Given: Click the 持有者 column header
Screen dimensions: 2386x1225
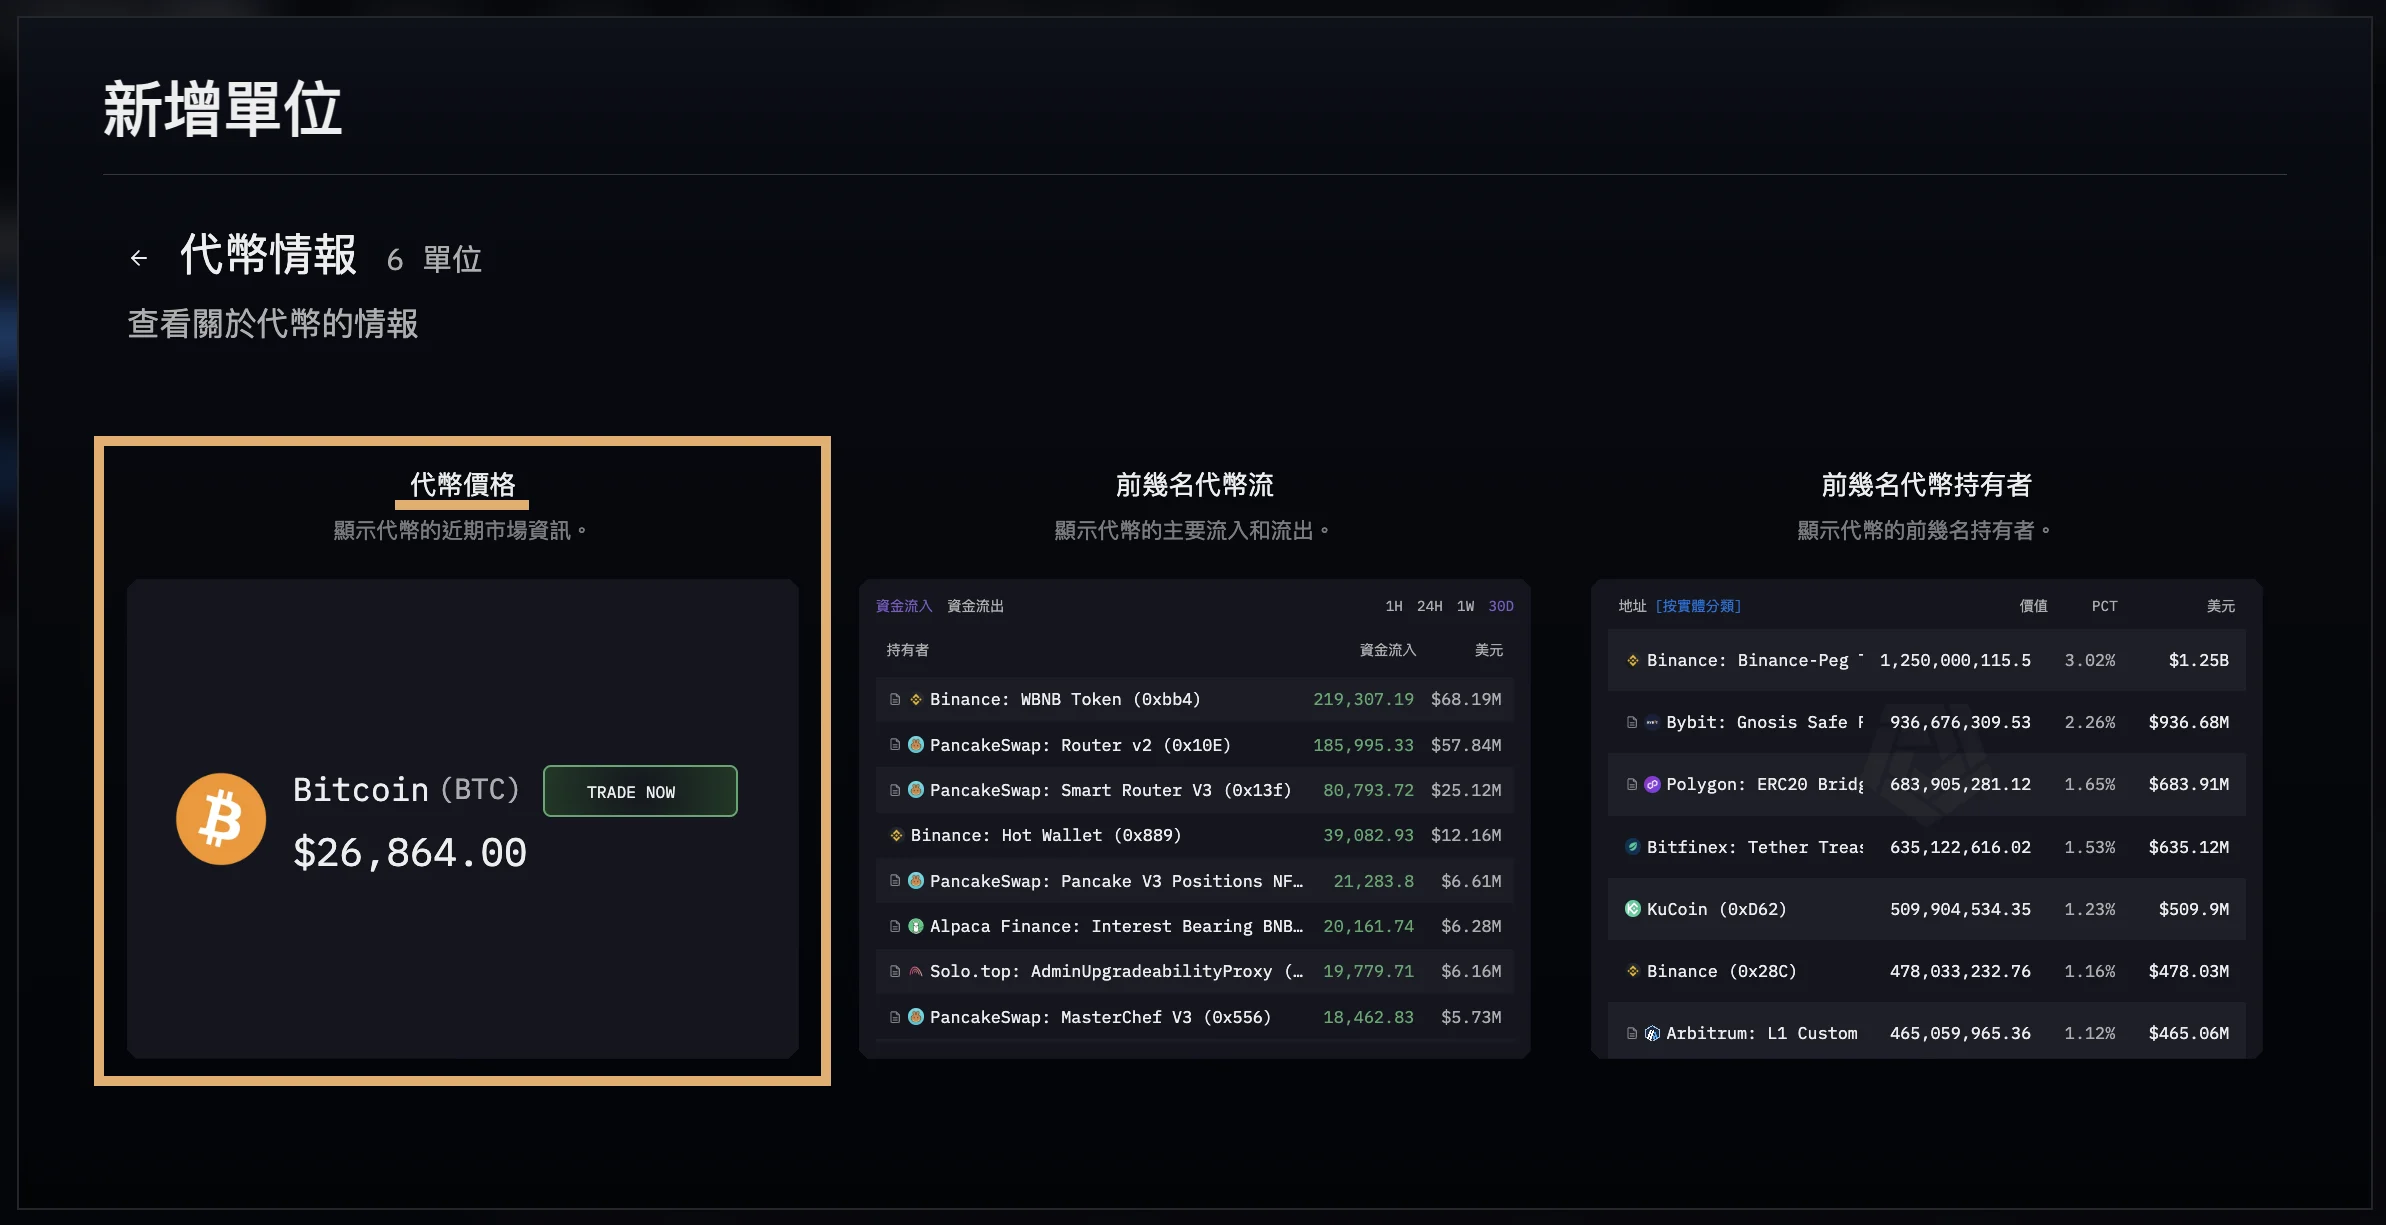Looking at the screenshot, I should (x=908, y=650).
